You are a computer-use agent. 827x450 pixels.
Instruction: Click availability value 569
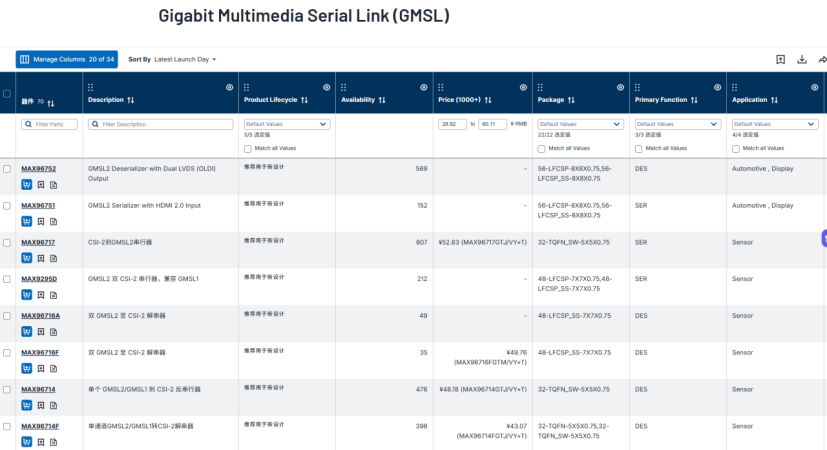tap(421, 169)
